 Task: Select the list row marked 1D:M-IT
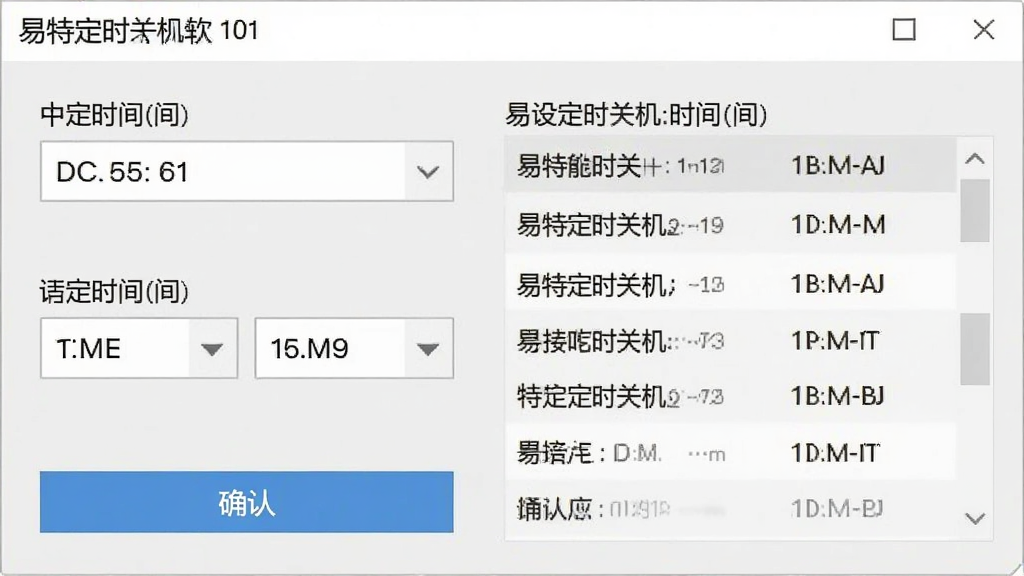(730, 452)
